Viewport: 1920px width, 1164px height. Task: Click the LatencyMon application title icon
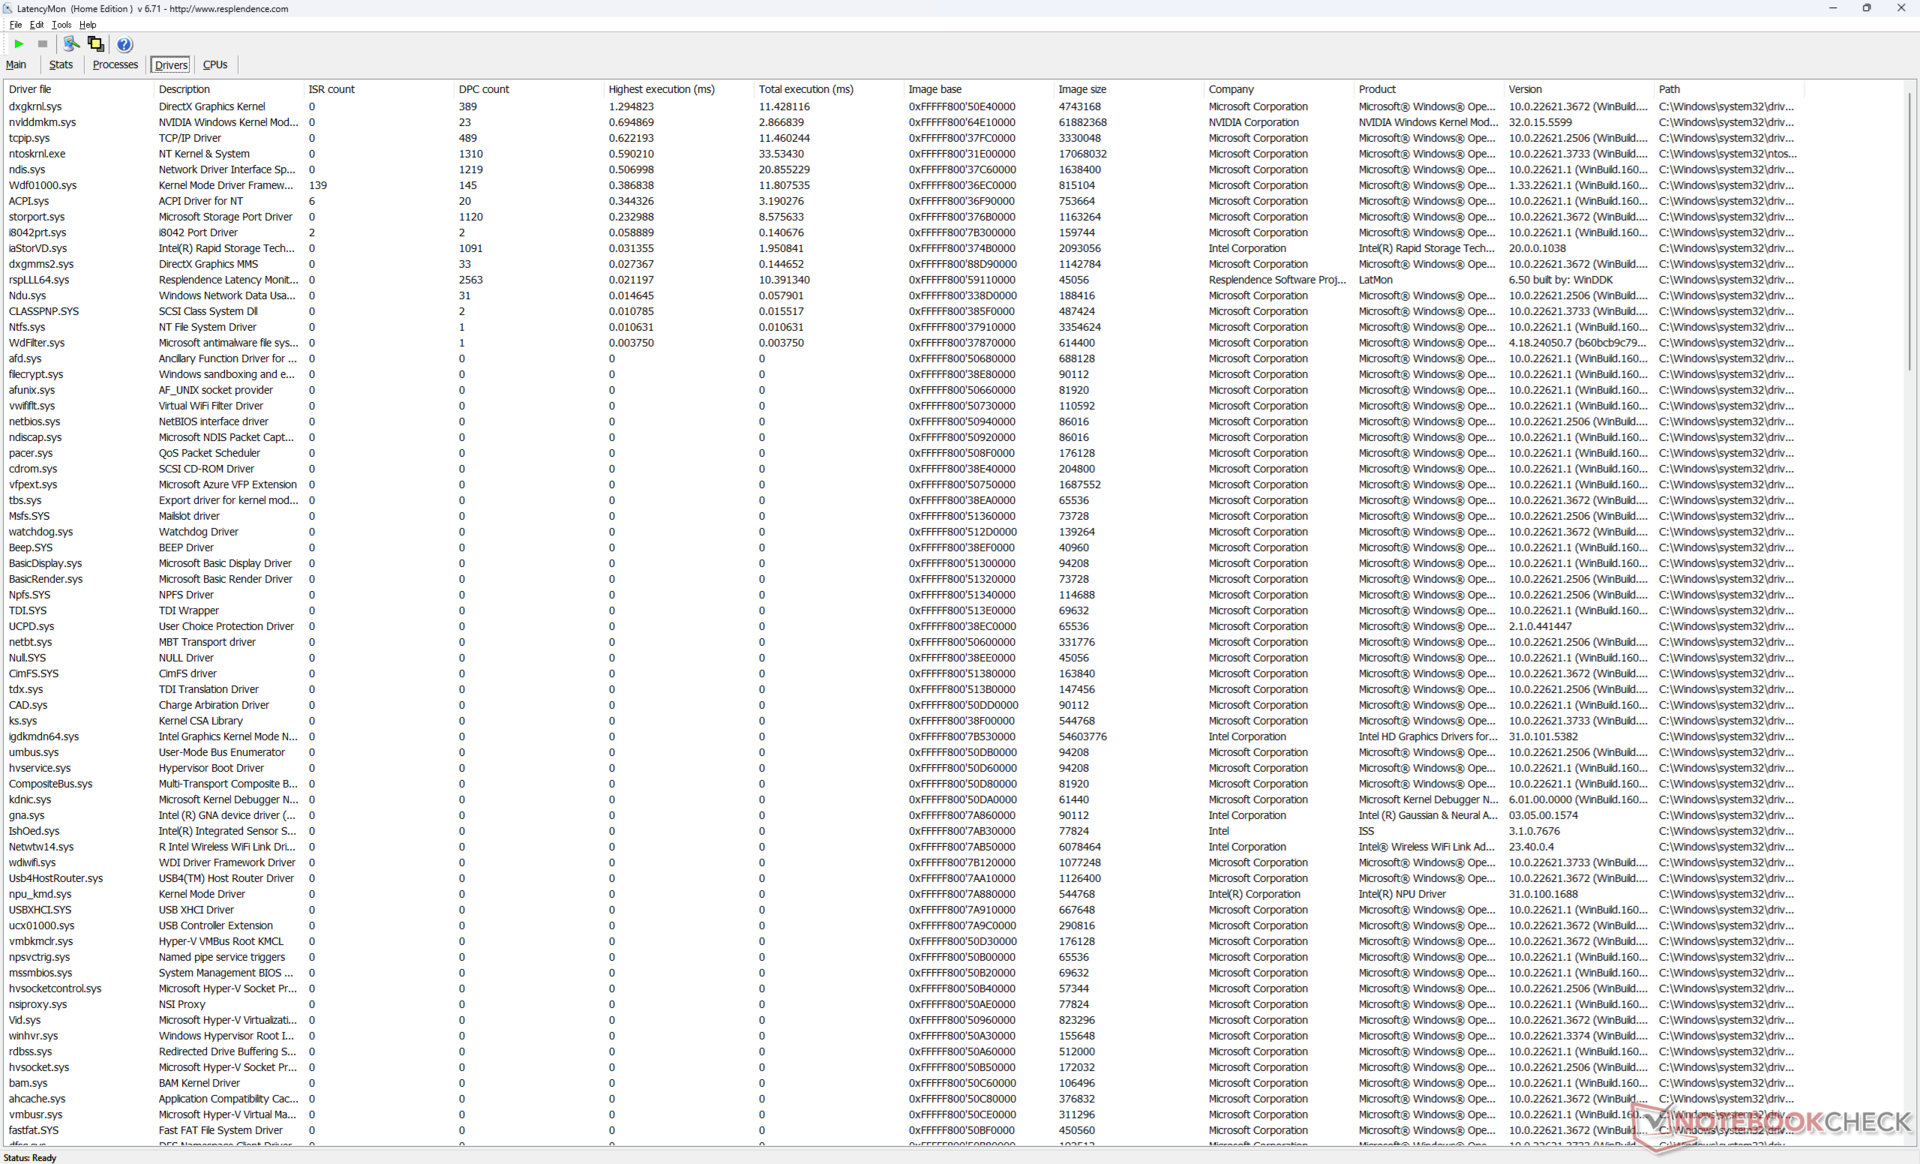(x=8, y=8)
